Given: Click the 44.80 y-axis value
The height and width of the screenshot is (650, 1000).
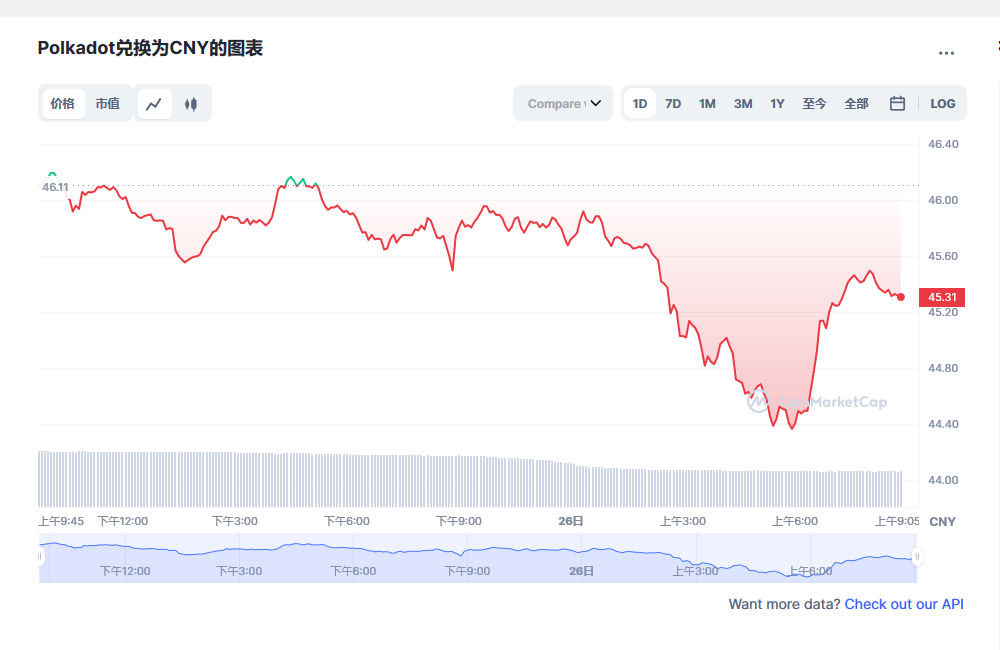Looking at the screenshot, I should pyautogui.click(x=943, y=368).
